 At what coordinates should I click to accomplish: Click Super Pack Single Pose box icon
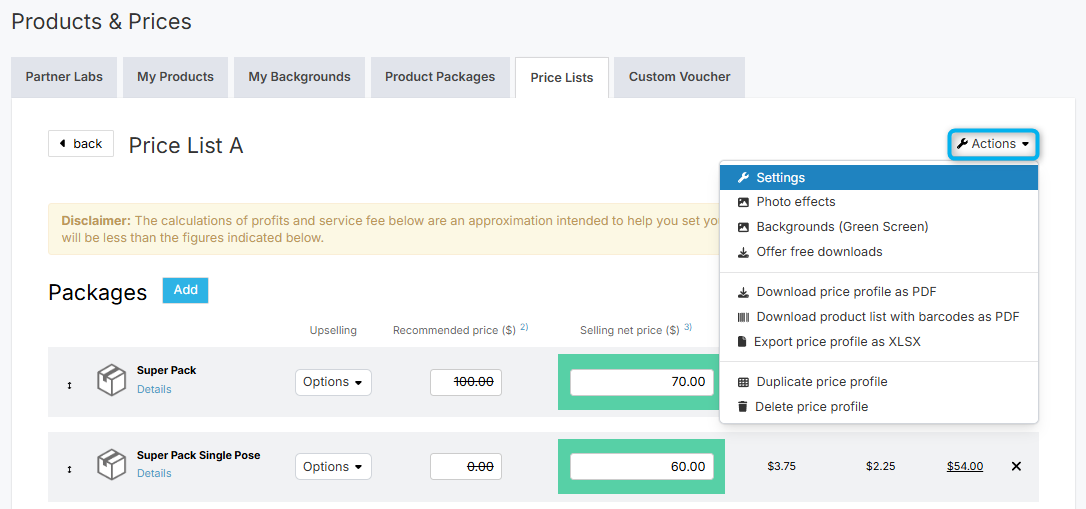111,465
